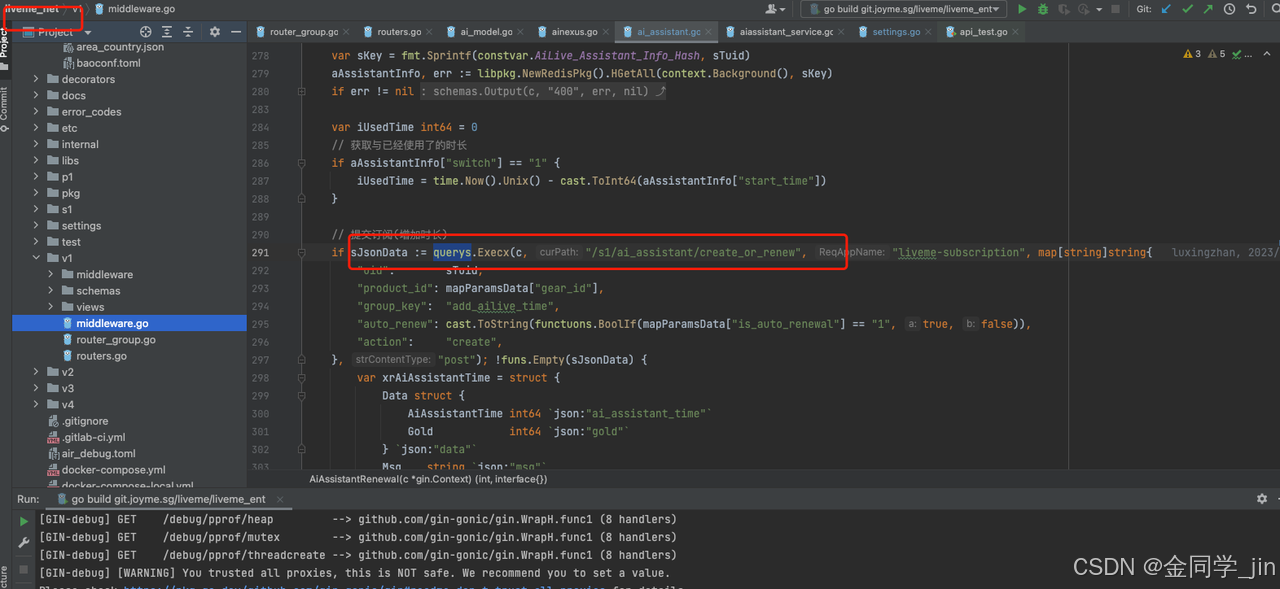Expand the docs folder
This screenshot has height=589, width=1280.
[x=37, y=96]
